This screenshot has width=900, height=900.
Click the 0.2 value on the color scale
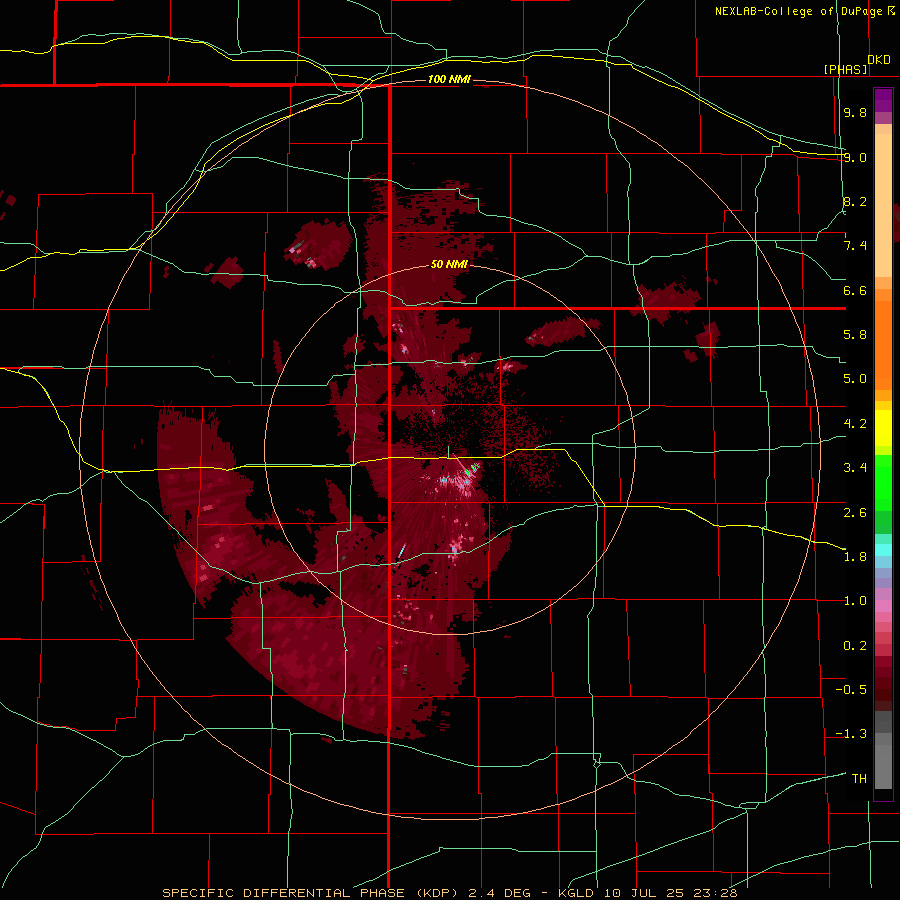tap(855, 646)
